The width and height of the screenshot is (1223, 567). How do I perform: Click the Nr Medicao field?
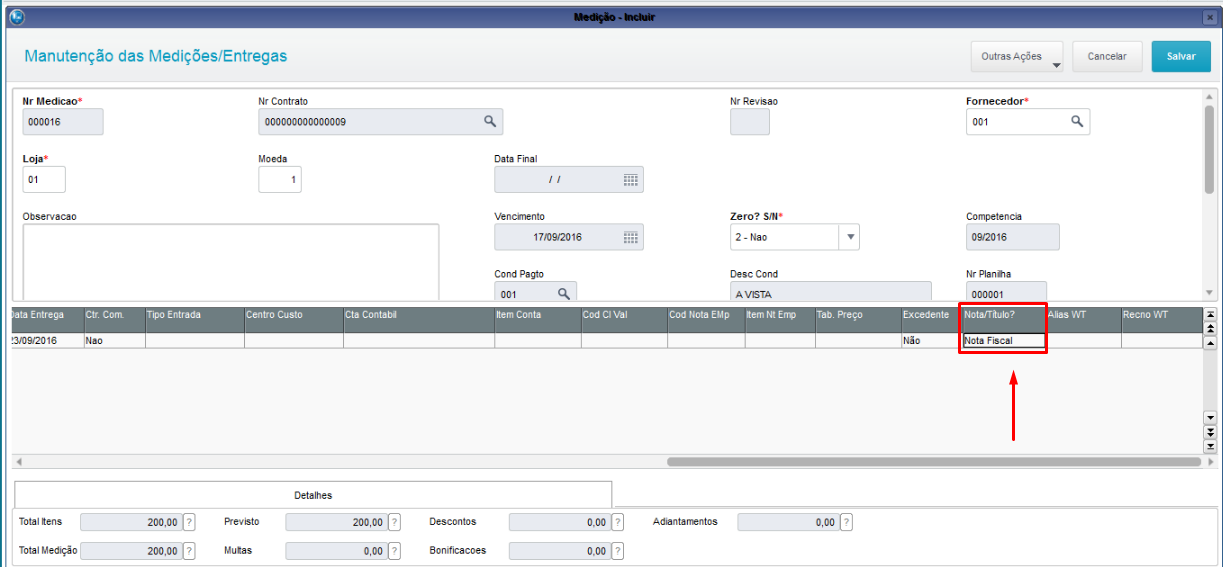[63, 121]
